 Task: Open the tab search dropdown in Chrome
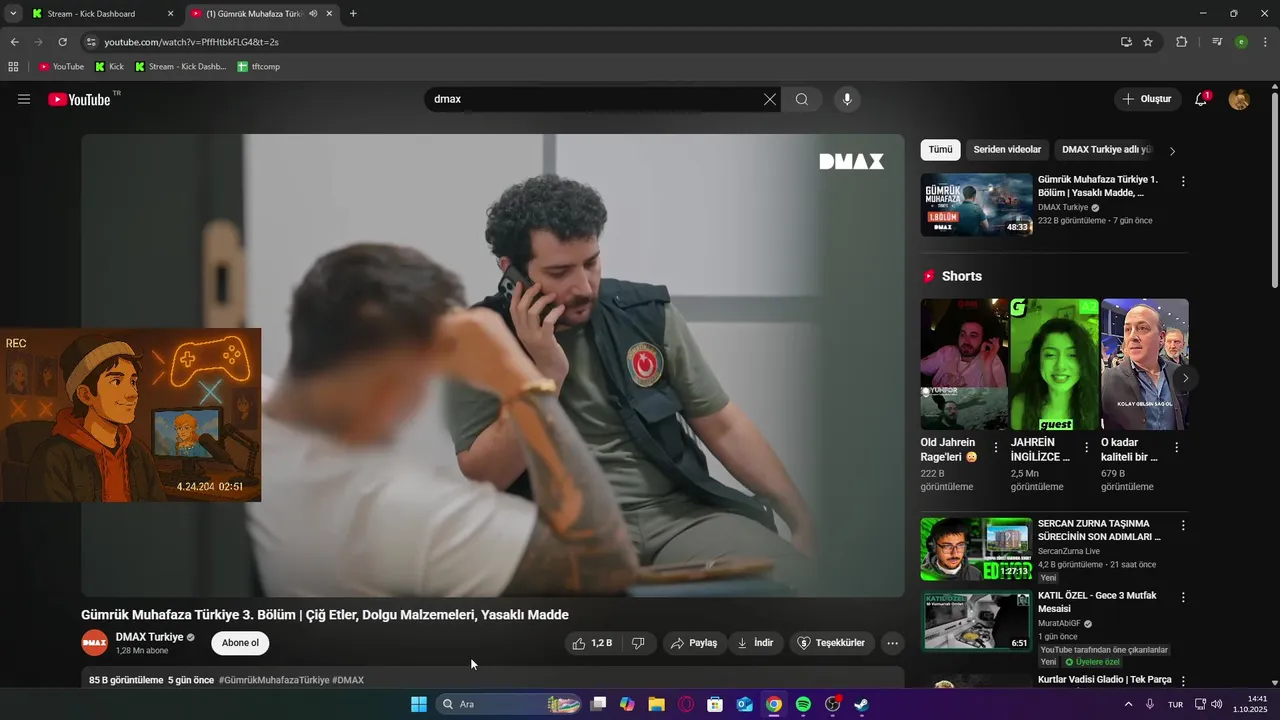coord(13,14)
